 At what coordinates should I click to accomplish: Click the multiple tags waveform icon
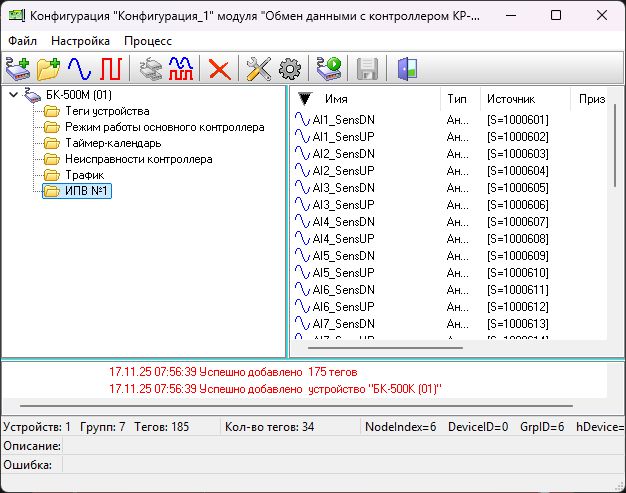pyautogui.click(x=181, y=69)
